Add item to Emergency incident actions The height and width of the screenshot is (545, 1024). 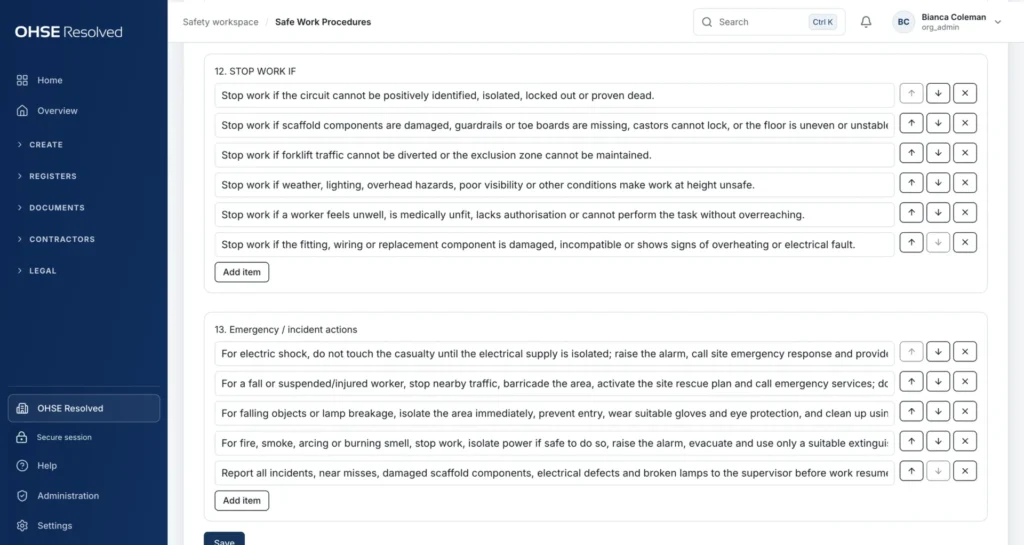pos(242,501)
